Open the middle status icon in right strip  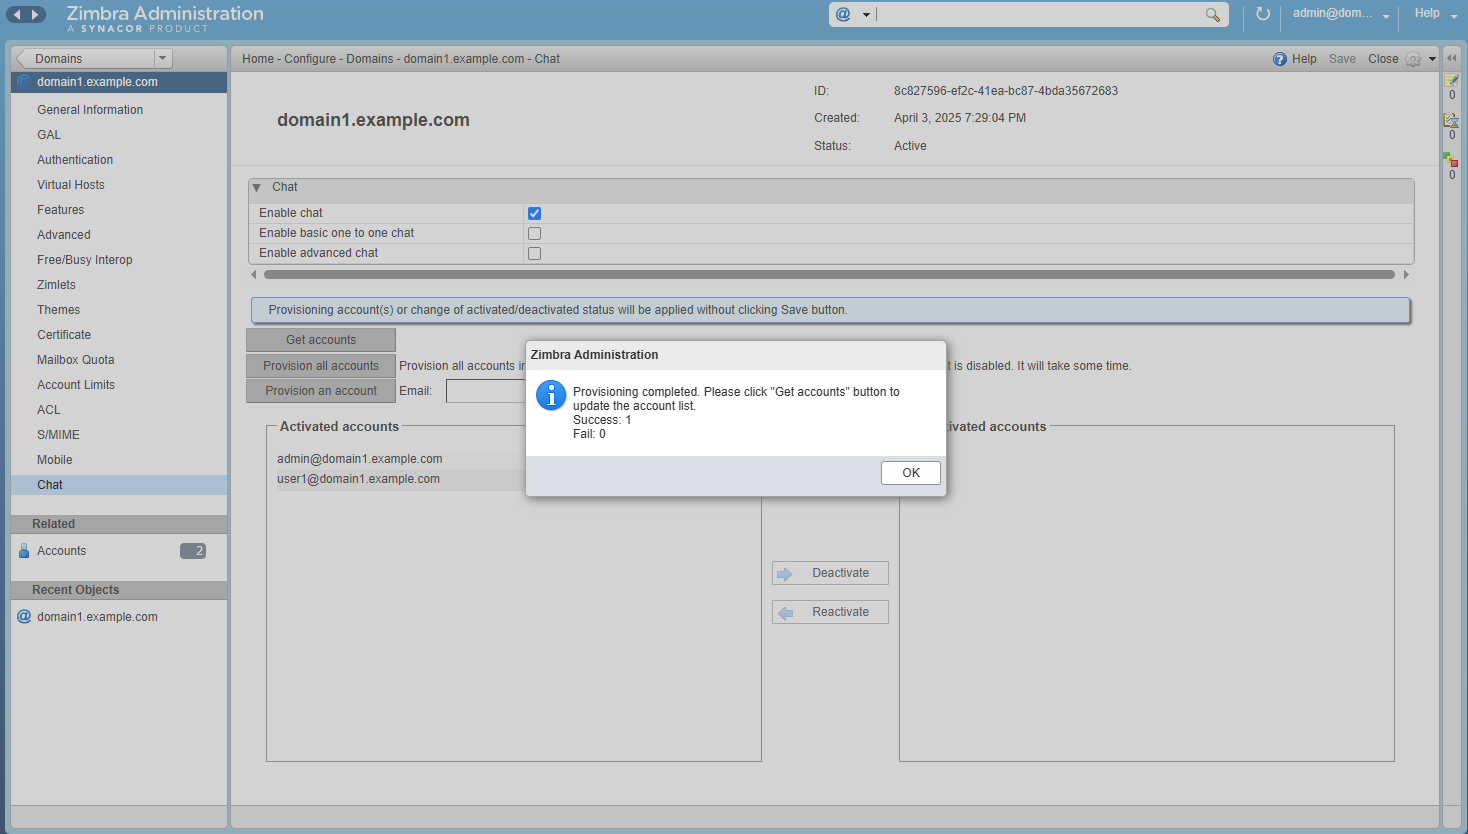click(1452, 120)
